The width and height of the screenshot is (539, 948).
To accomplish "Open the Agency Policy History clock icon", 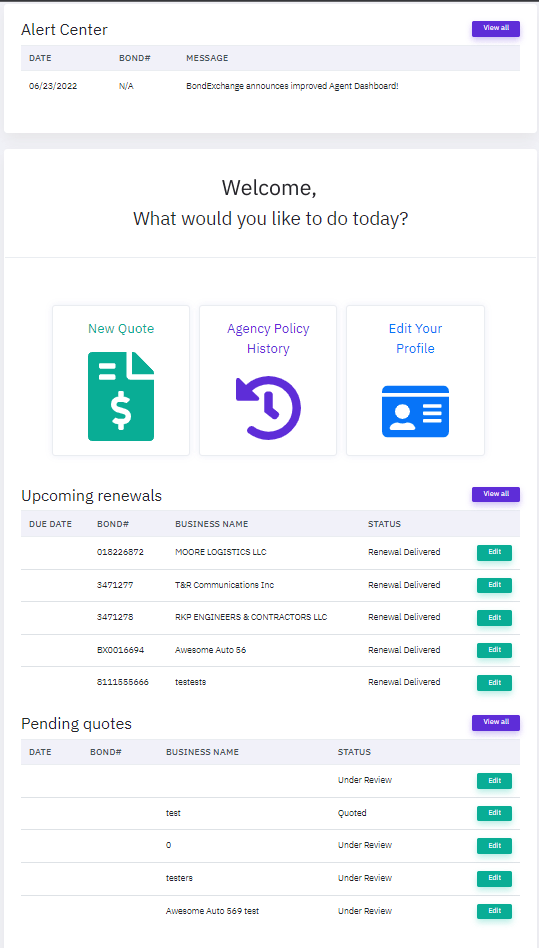I will 268,407.
